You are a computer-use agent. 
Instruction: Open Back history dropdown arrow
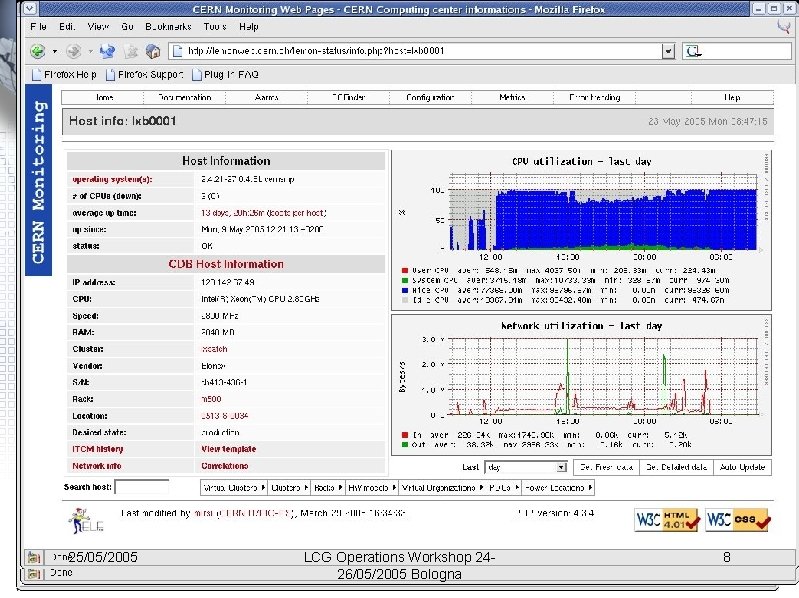(x=55, y=51)
